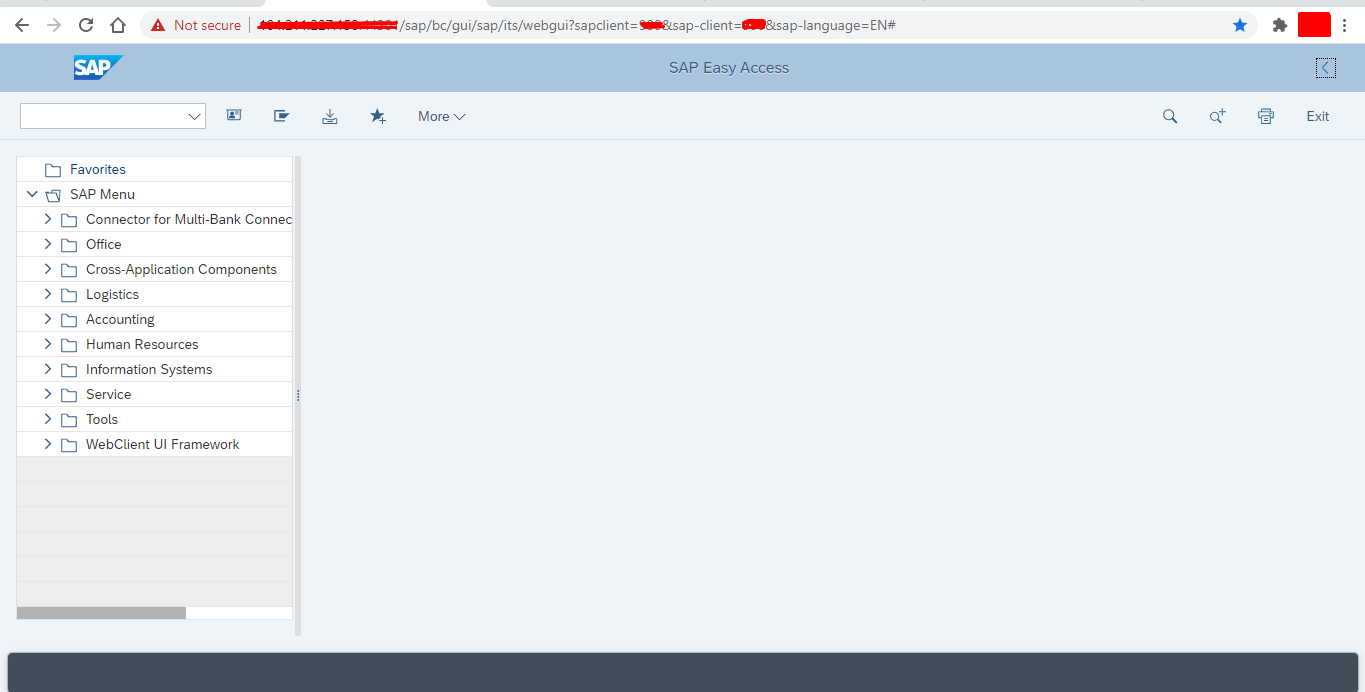The width and height of the screenshot is (1365, 692).
Task: Click the Print icon in toolbar
Action: 1266,116
